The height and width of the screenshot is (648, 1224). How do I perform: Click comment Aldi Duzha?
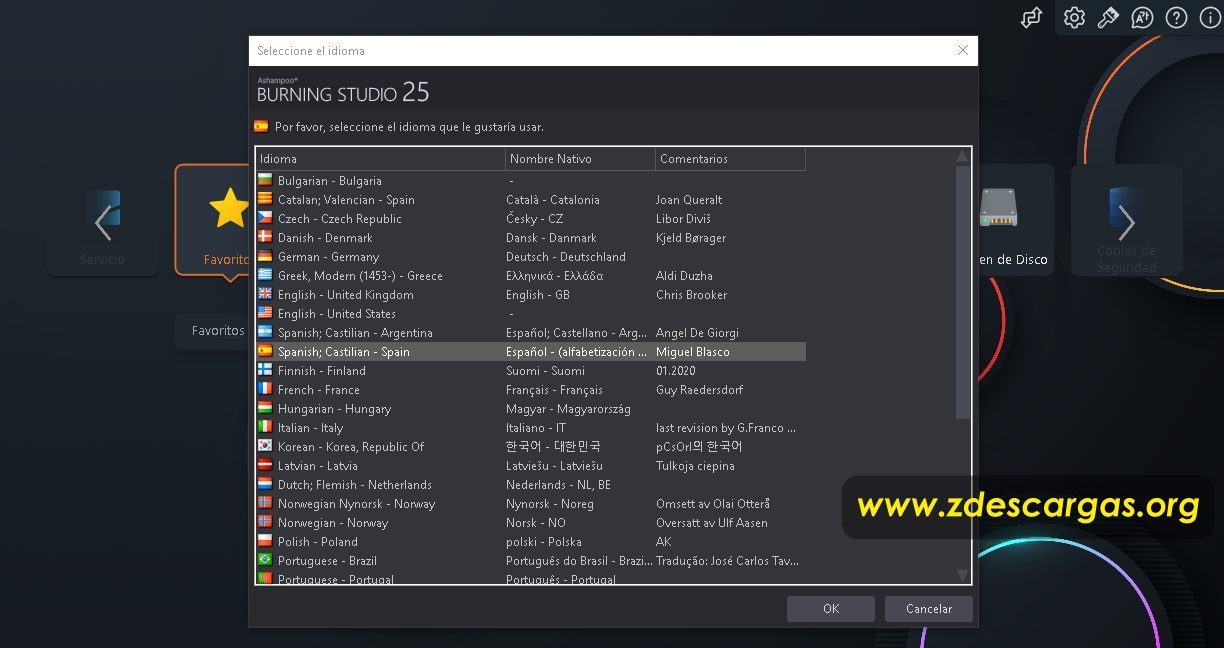click(684, 276)
